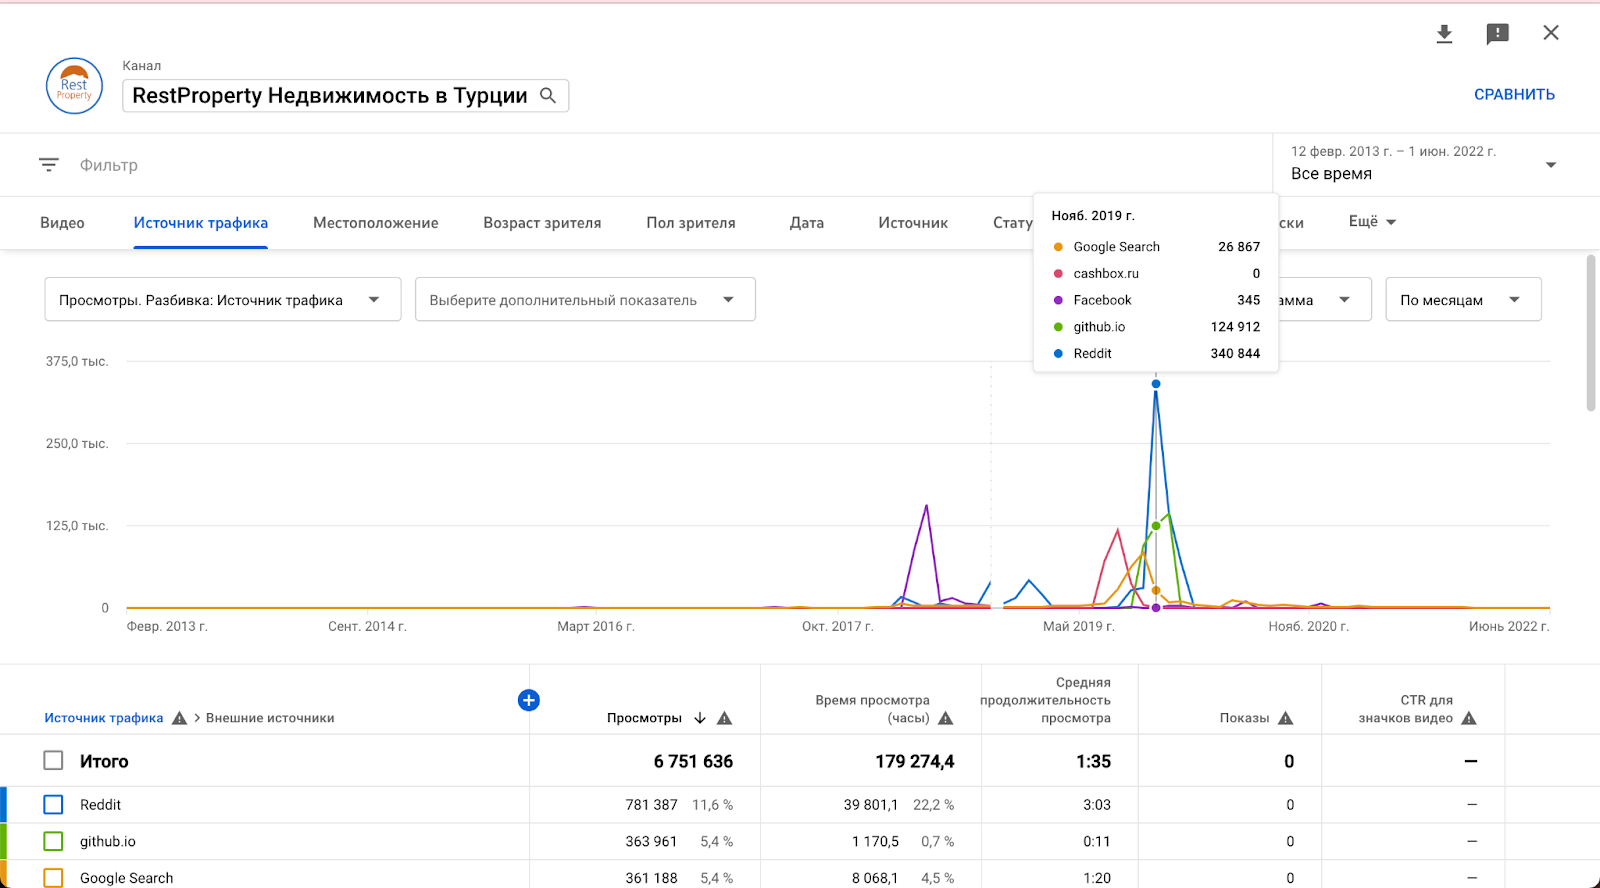Click the blue Reddit row color bar
The width and height of the screenshot is (1600, 888).
[3, 805]
